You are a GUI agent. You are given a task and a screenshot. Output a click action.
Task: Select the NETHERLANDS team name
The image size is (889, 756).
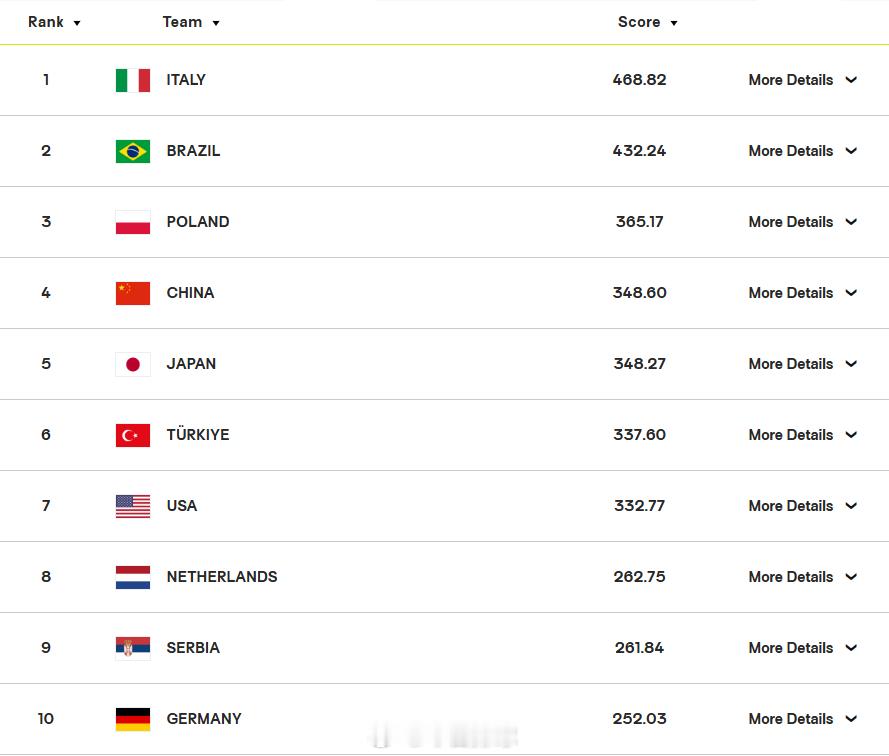click(222, 577)
